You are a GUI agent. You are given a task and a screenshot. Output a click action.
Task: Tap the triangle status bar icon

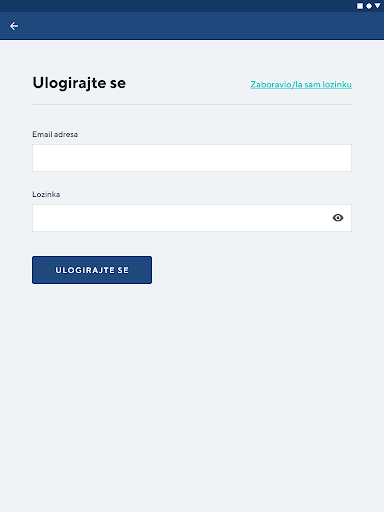coord(377,6)
